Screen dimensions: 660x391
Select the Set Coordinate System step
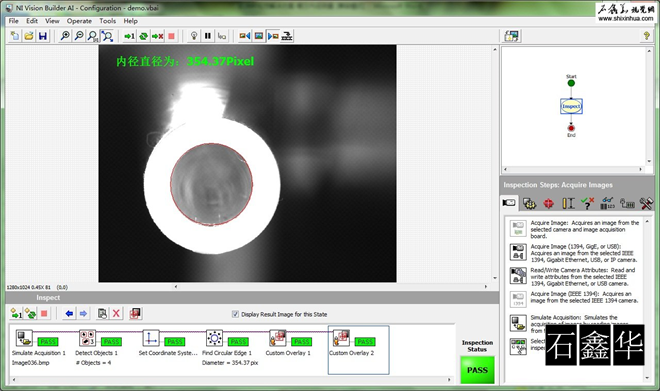[x=151, y=338]
